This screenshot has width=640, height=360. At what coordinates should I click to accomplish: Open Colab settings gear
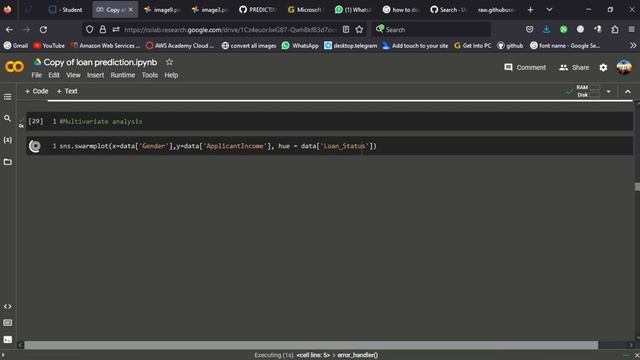[603, 67]
